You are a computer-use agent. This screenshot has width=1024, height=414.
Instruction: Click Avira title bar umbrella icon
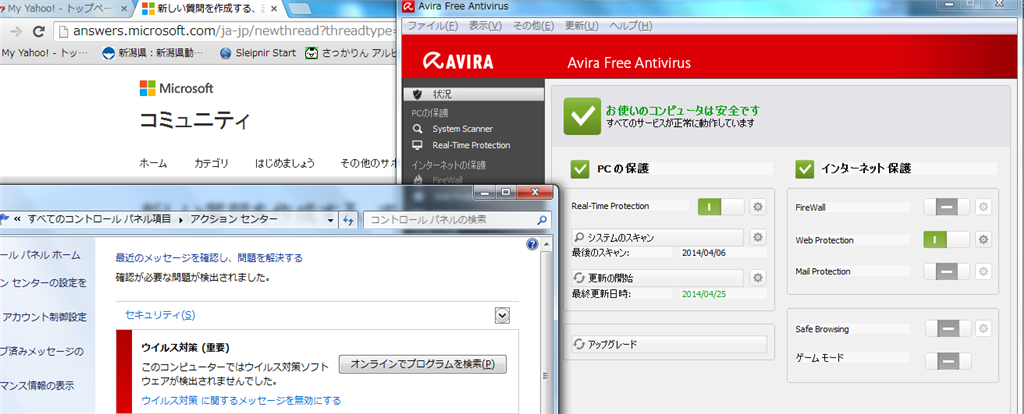[x=409, y=7]
